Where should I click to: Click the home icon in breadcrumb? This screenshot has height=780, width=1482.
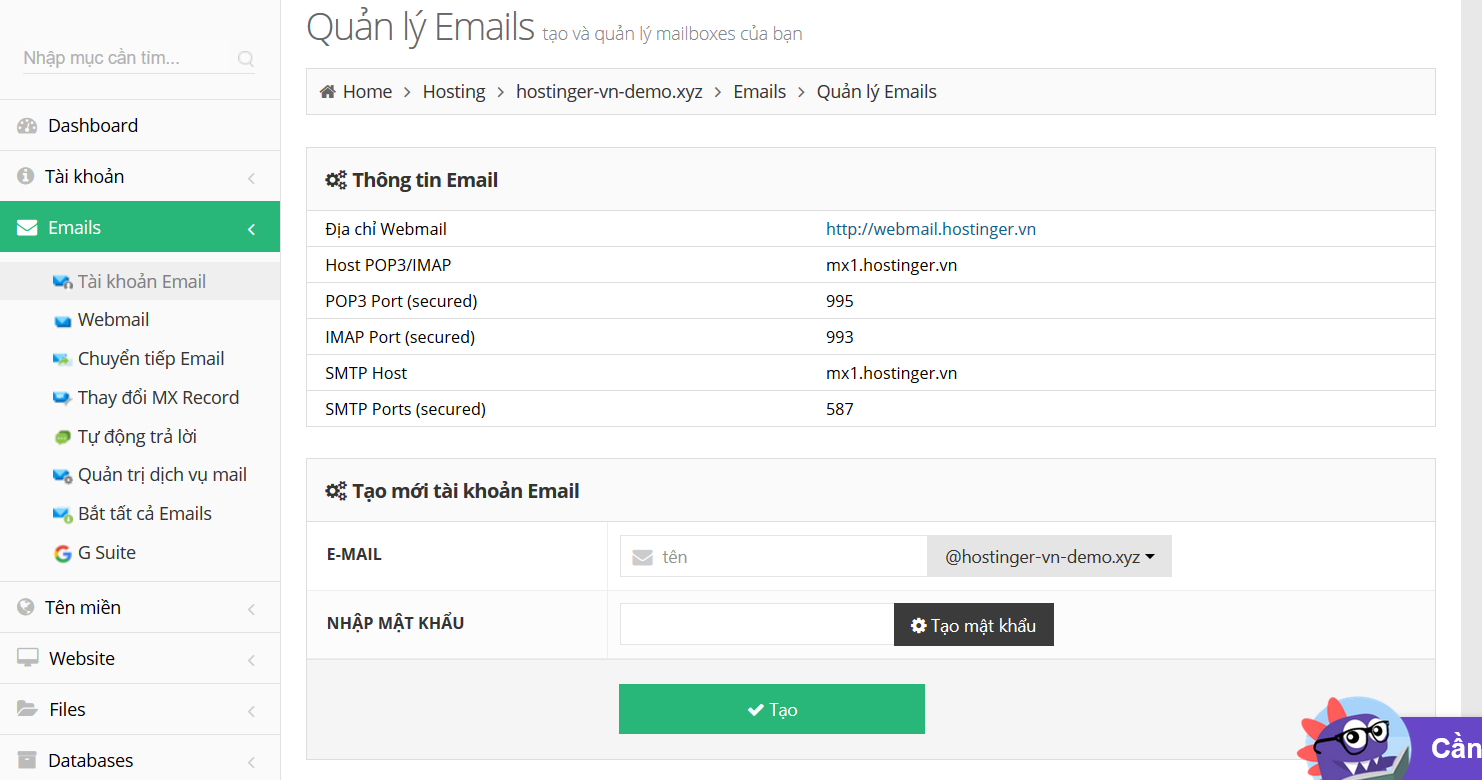[327, 92]
